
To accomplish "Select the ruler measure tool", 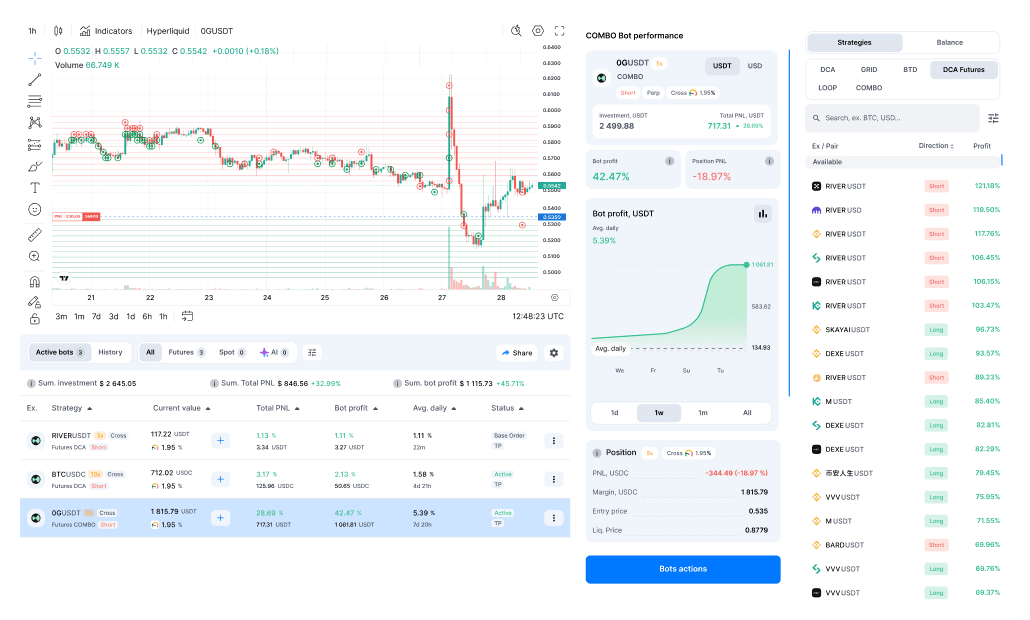I will 35,234.
